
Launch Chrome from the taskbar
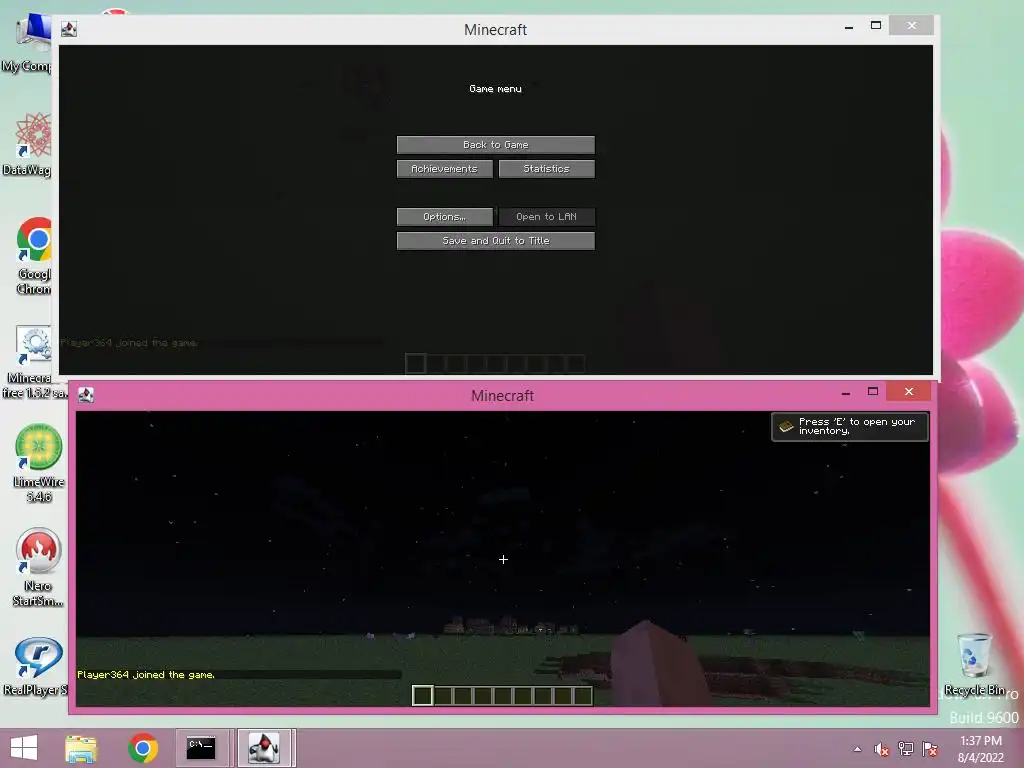(143, 748)
